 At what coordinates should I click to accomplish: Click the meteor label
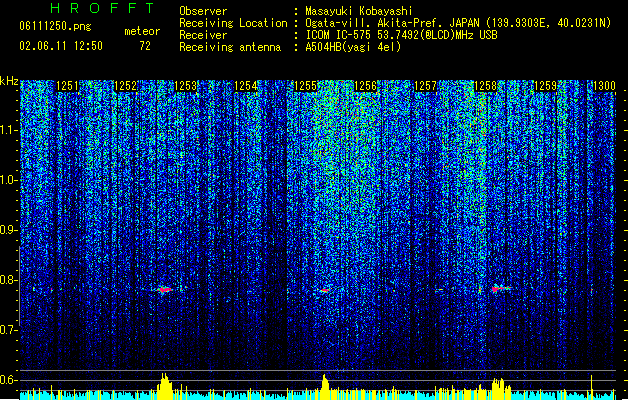[142, 31]
